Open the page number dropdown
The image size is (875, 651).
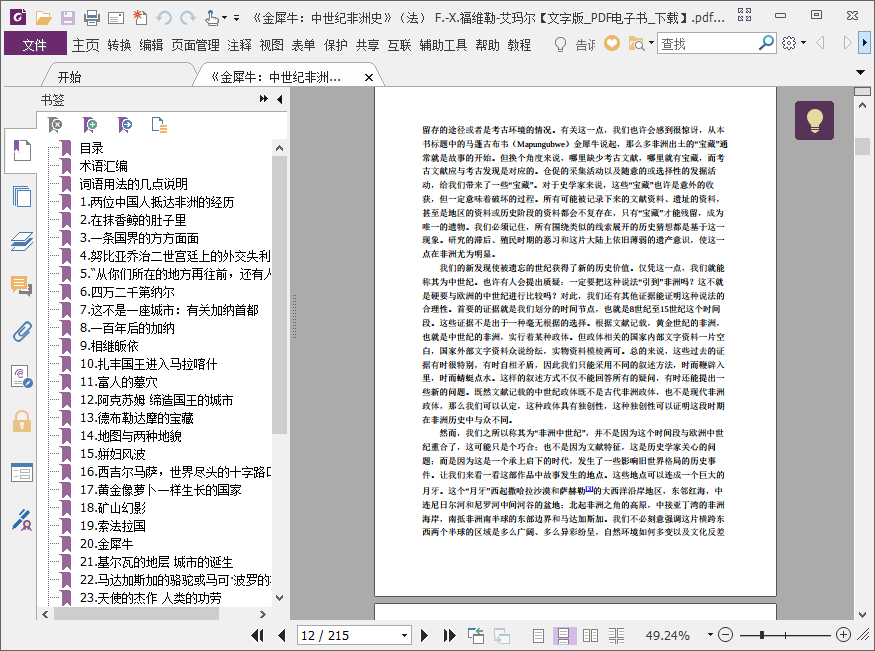405,635
